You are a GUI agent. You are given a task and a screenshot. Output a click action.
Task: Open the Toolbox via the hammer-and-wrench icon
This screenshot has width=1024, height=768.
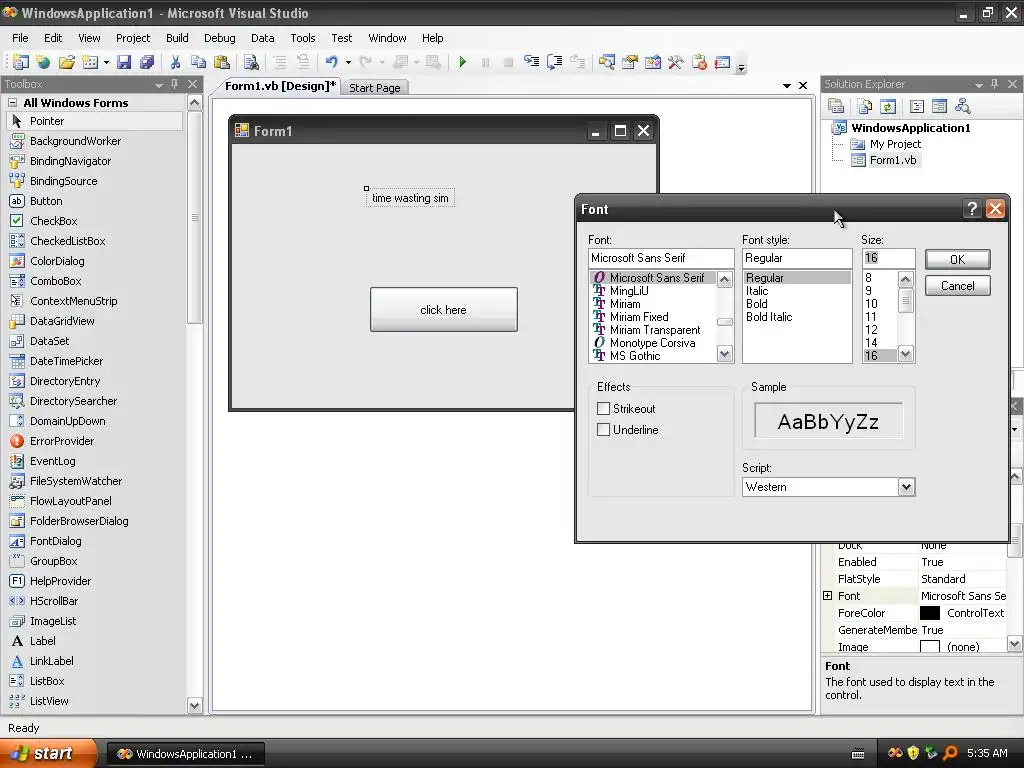[x=675, y=62]
